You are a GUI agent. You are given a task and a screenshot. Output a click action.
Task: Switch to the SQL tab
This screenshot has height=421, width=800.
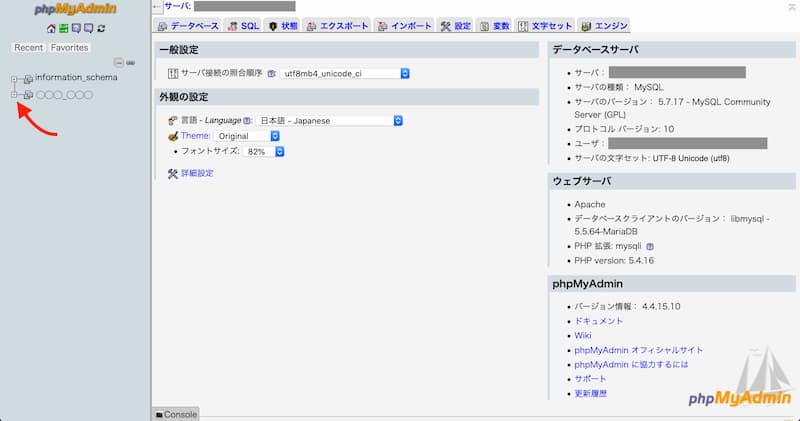[243, 26]
